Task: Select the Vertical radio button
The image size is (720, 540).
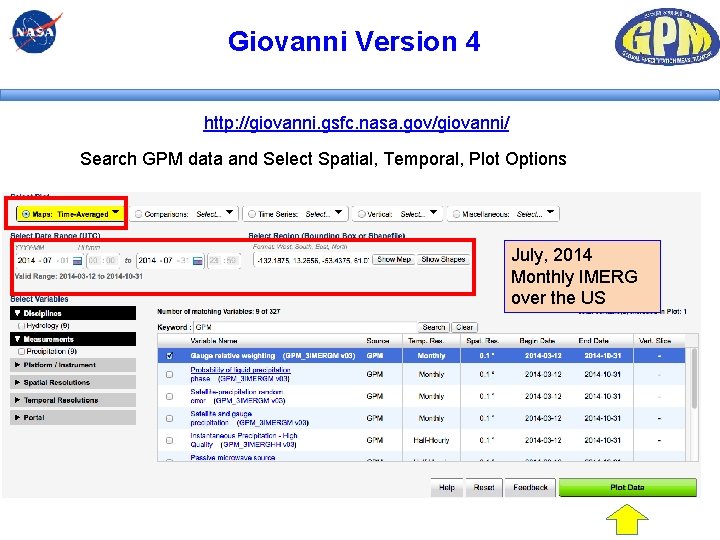Action: click(x=361, y=214)
